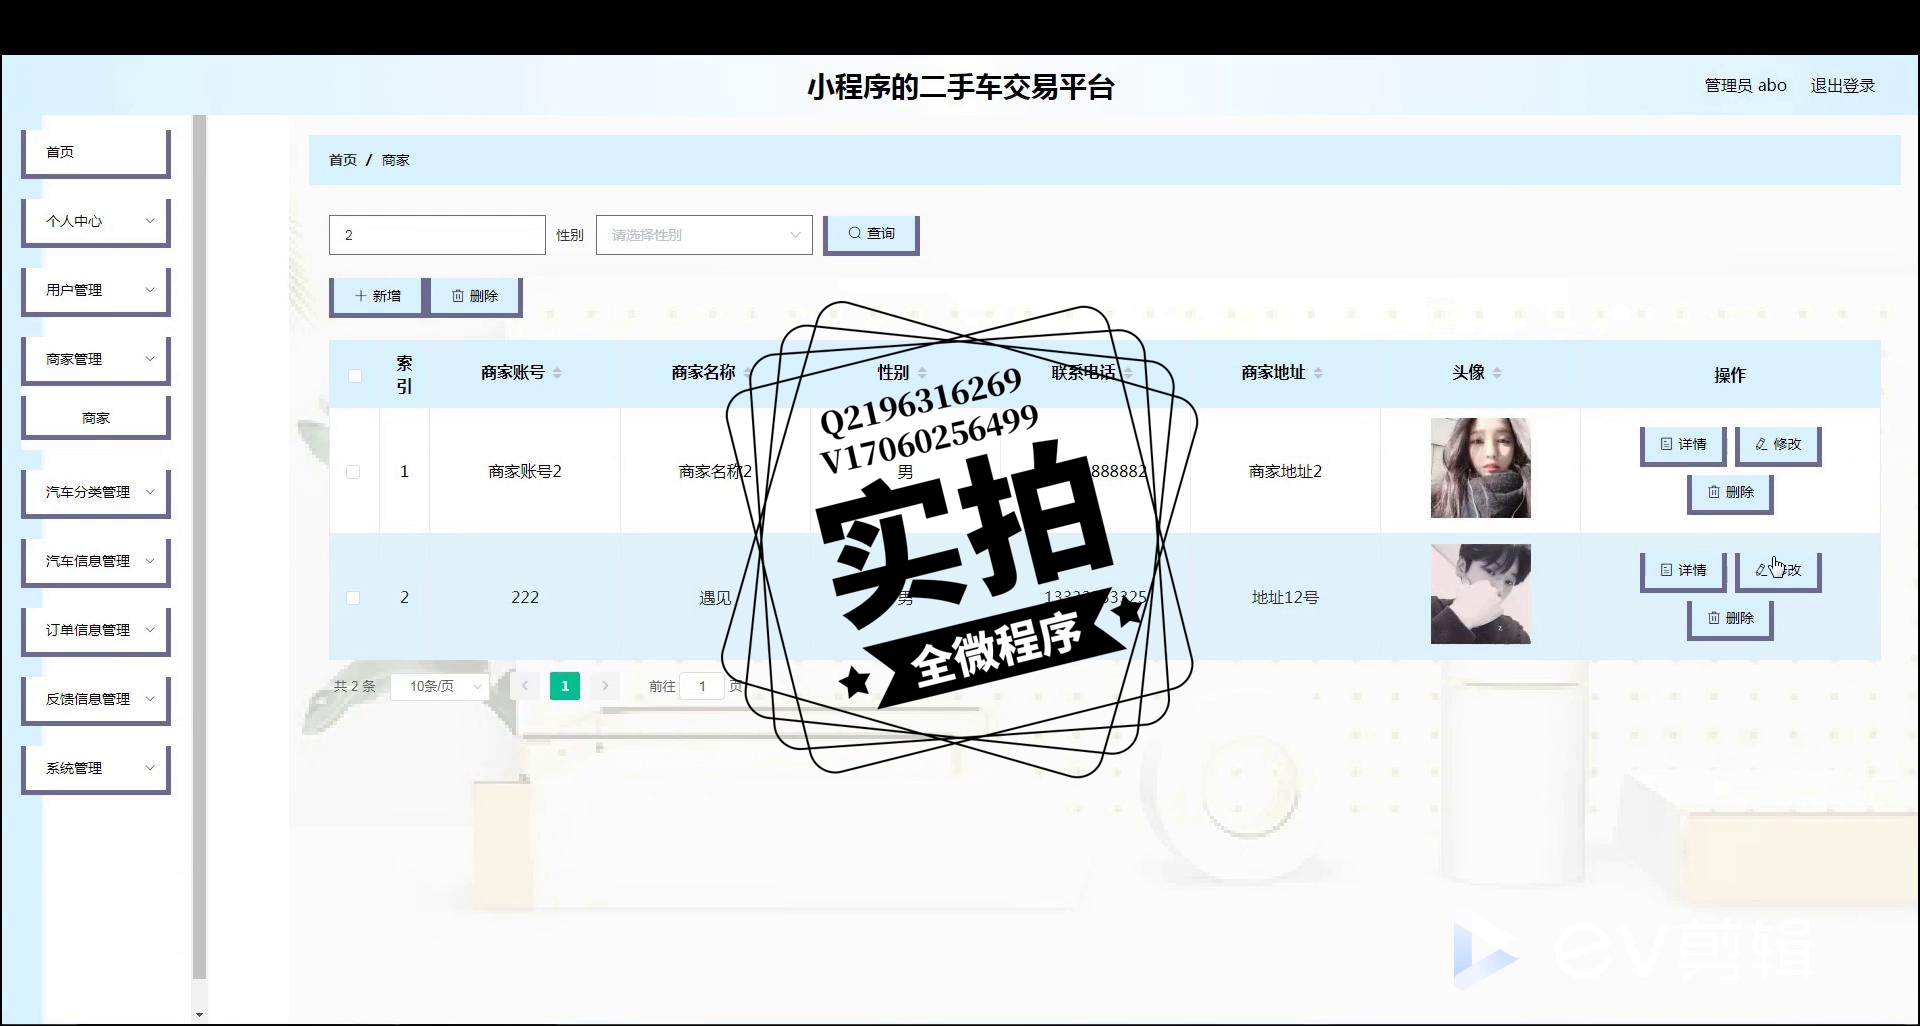The height and width of the screenshot is (1026, 1920).
Task: Click 退出登录 link
Action: click(1842, 86)
